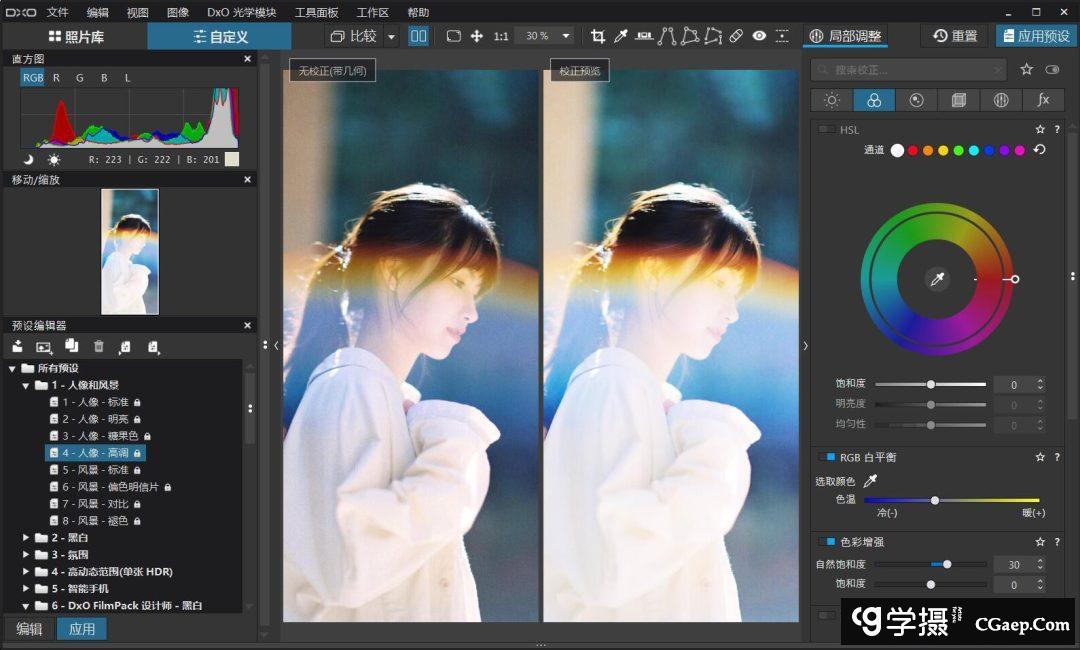Click the delete preset trash icon

click(98, 346)
